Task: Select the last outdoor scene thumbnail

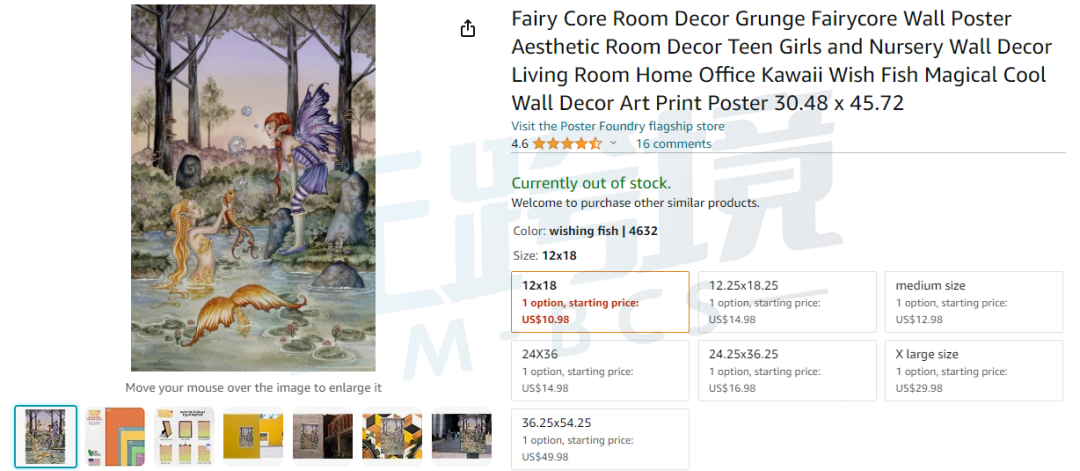Action: click(461, 437)
